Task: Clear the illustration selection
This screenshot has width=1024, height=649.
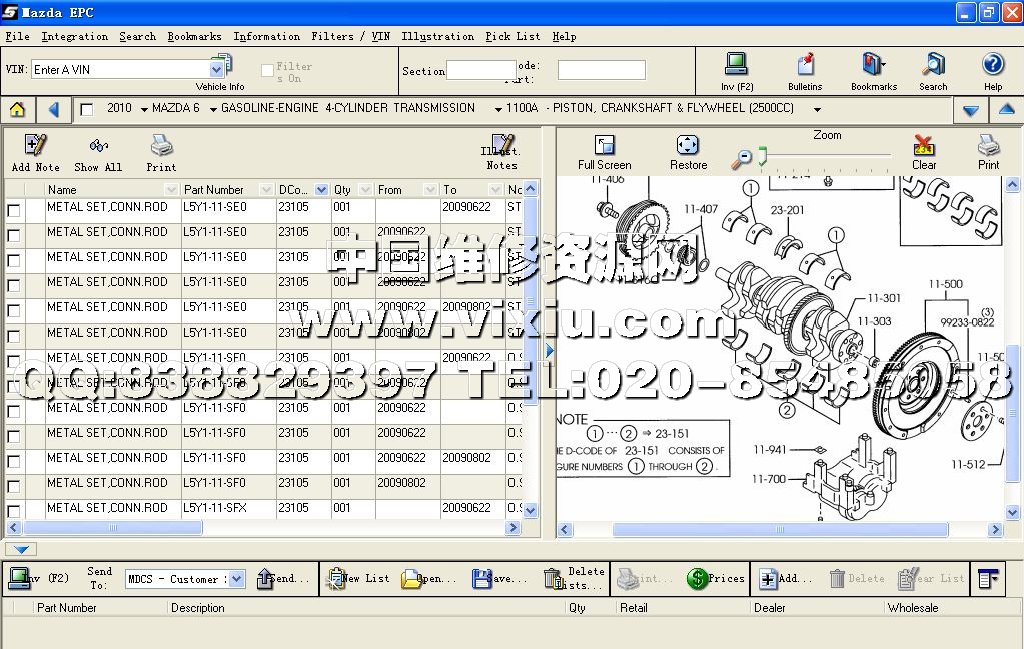Action: 924,146
